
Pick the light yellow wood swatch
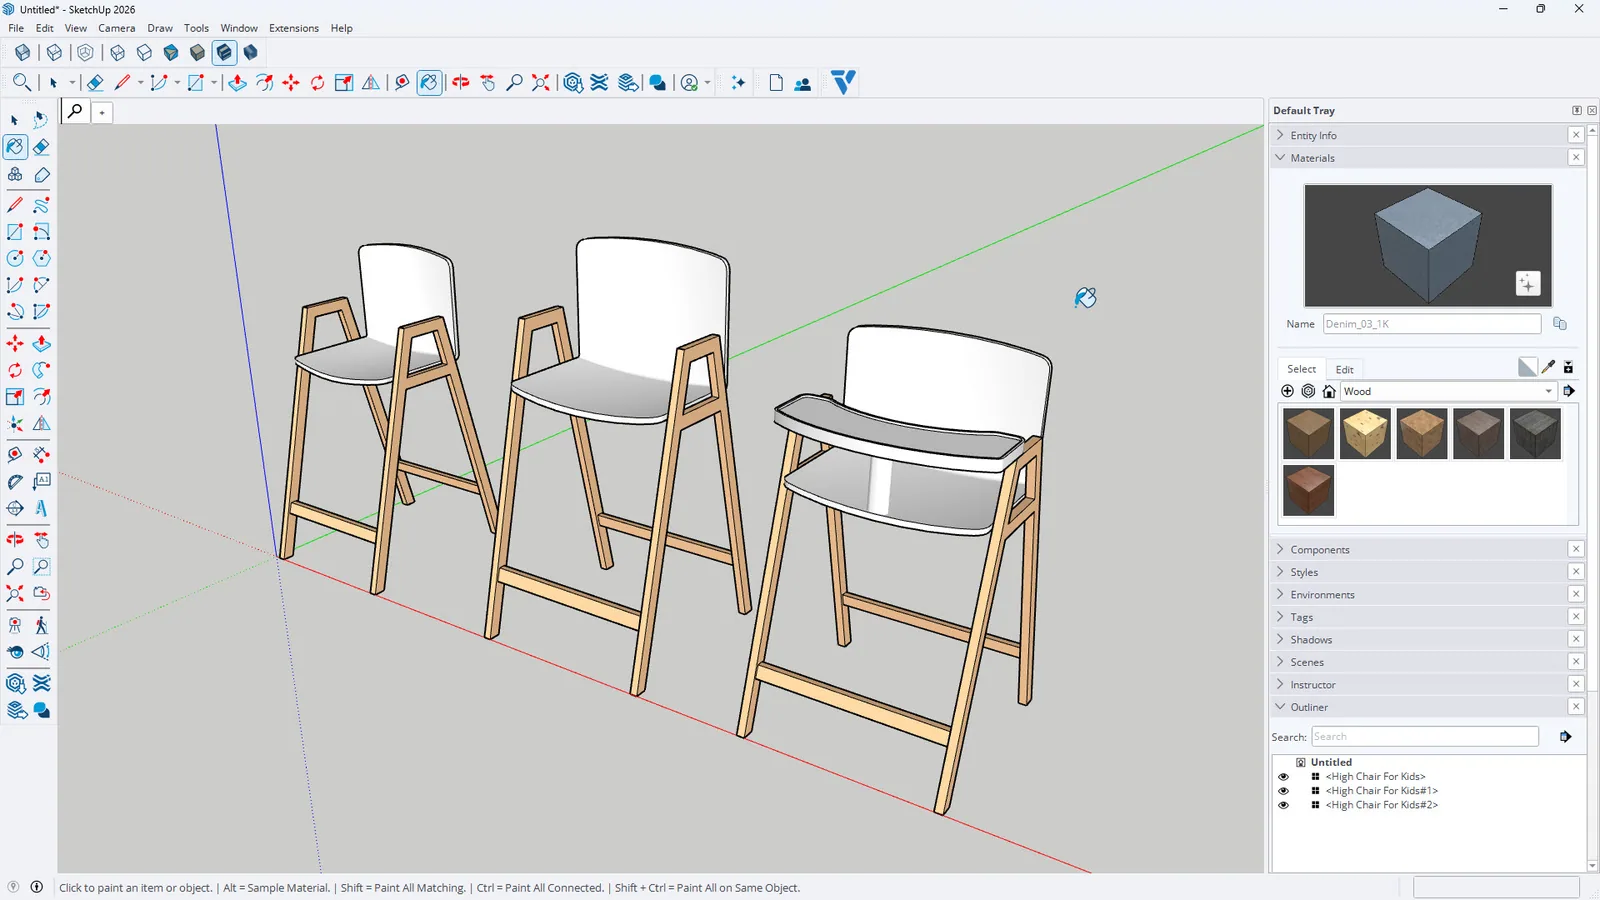click(1365, 434)
